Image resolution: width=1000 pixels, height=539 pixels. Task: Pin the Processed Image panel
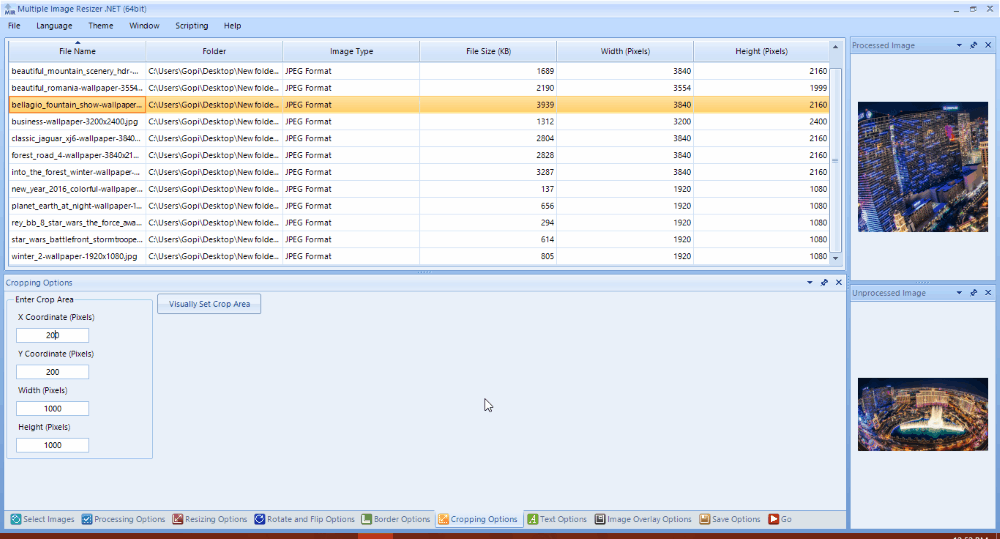tap(973, 45)
